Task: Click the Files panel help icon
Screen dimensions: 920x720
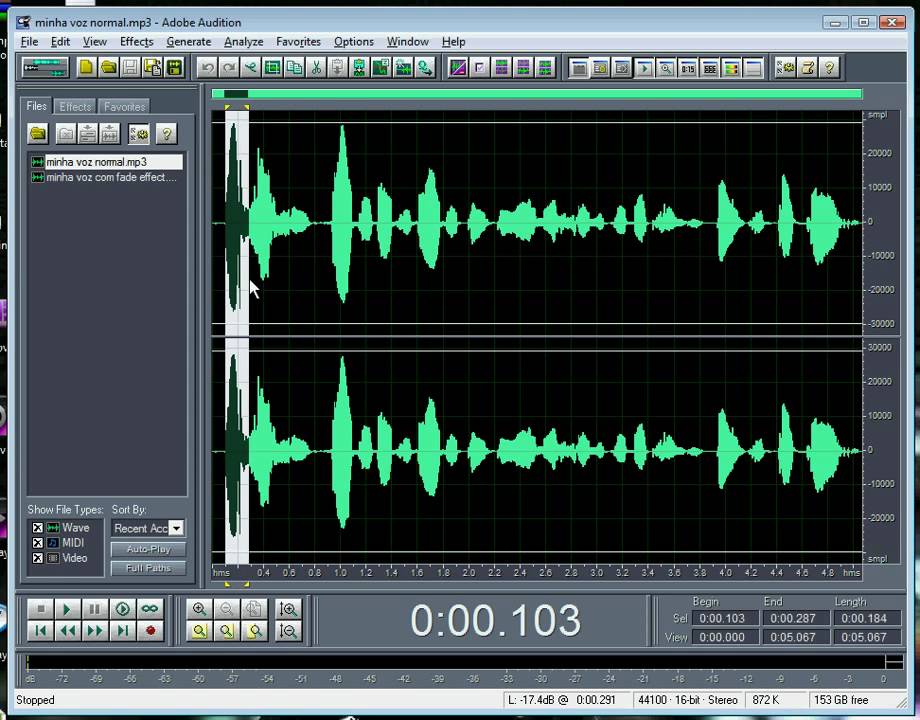Action: (167, 134)
